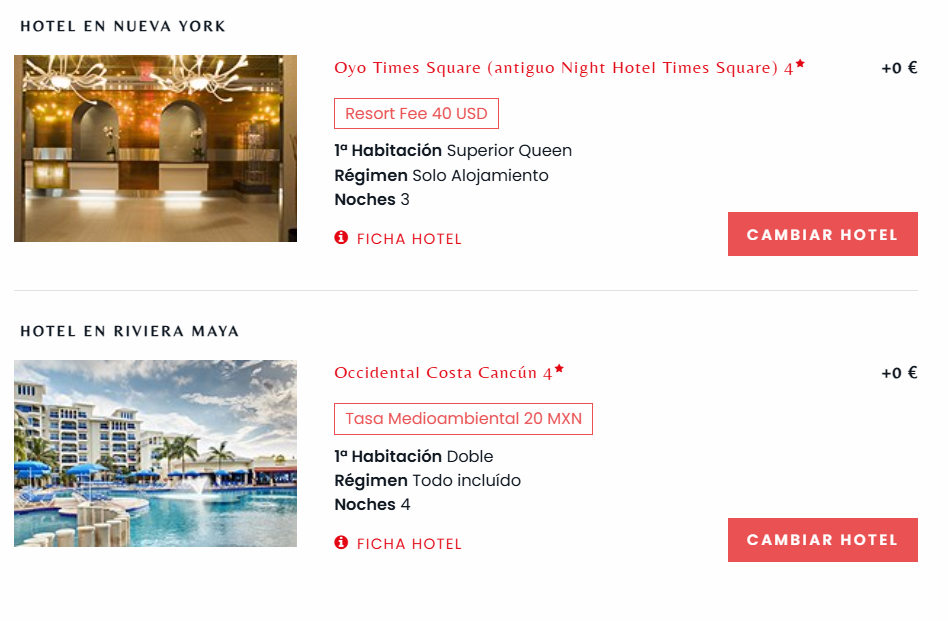Click the red star after Oyo Times Square name

point(800,65)
